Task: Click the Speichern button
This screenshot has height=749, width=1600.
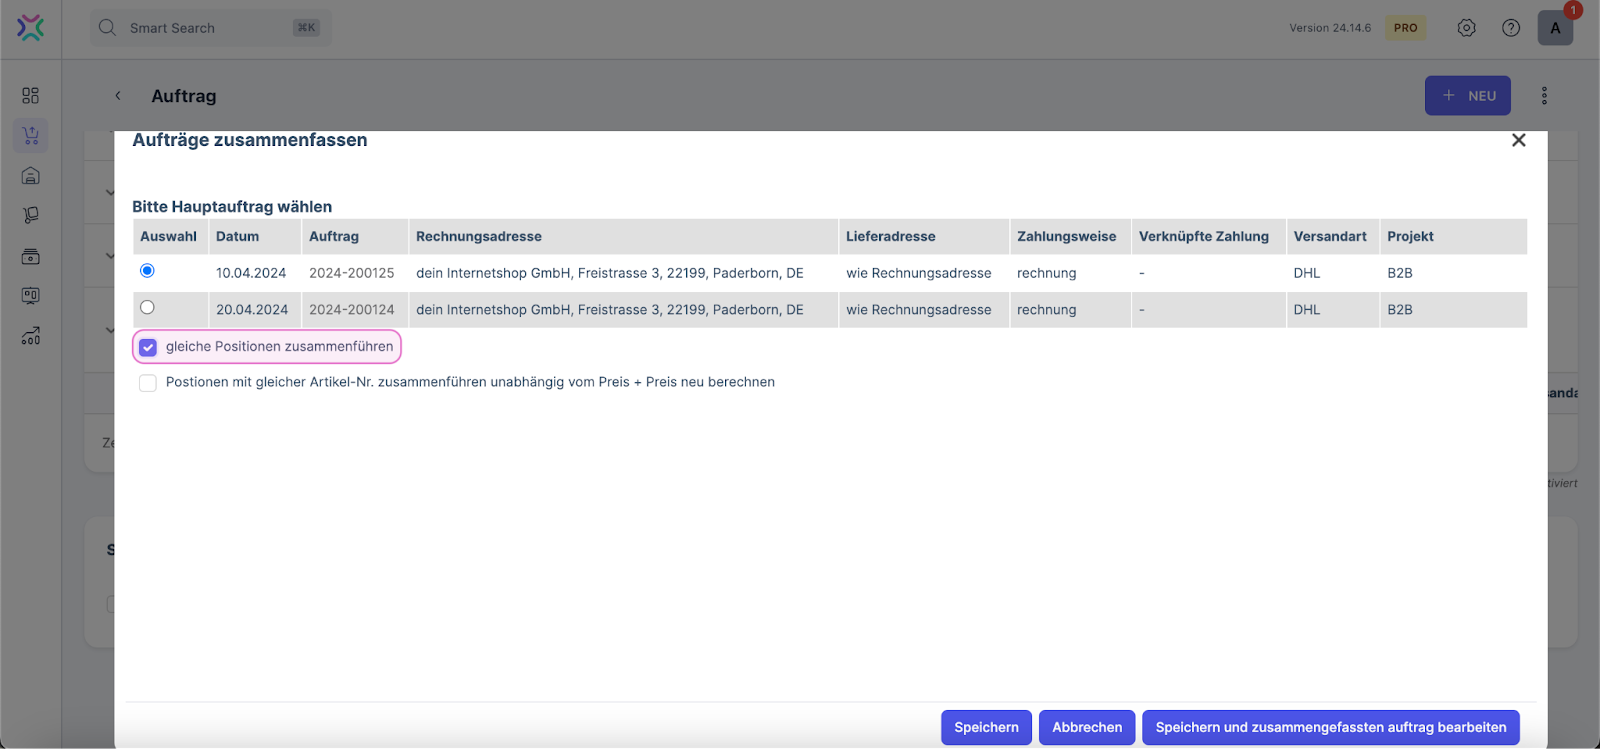Action: (x=985, y=727)
